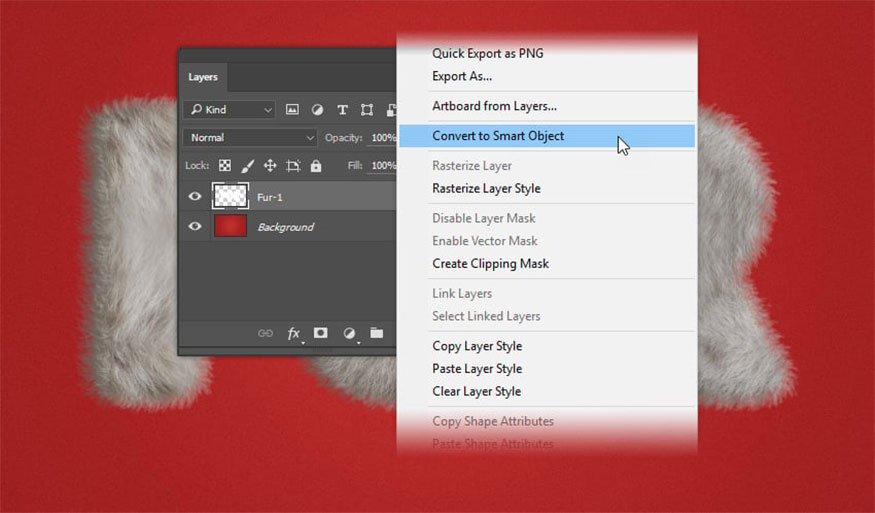
Task: Choose Clear Layer Style
Action: click(x=477, y=391)
